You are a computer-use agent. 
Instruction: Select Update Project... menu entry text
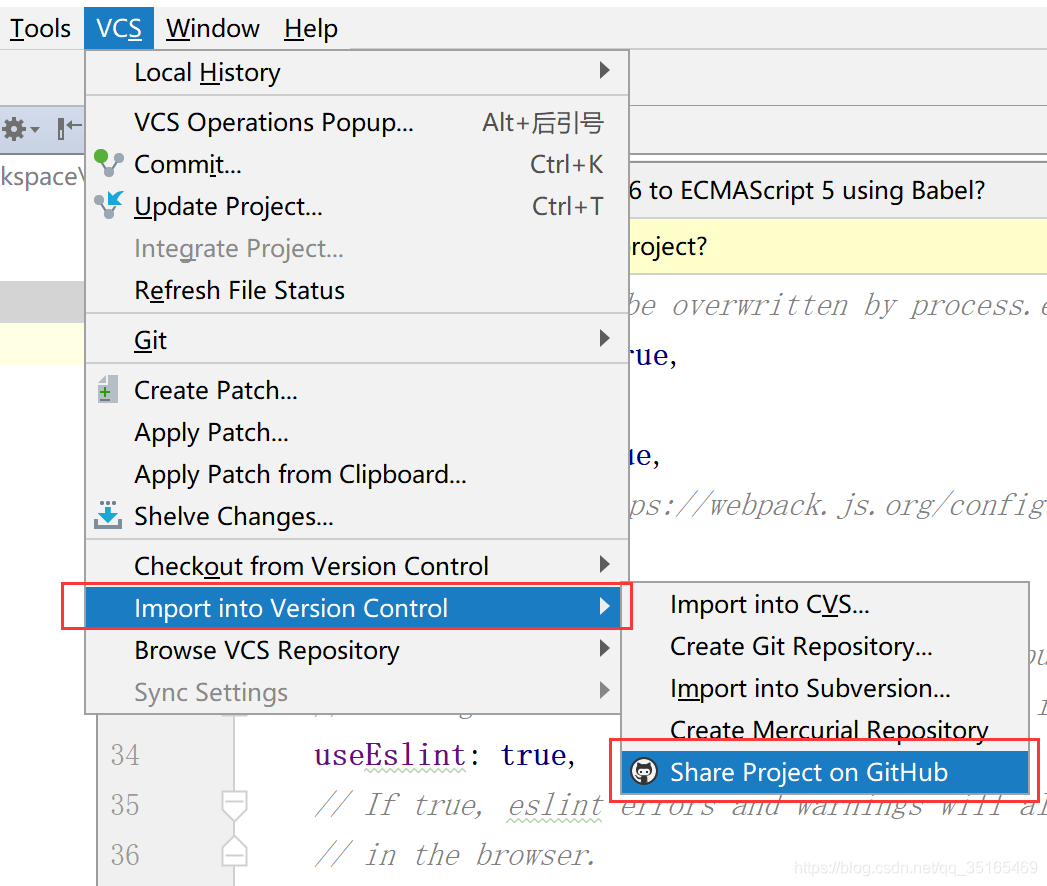228,207
